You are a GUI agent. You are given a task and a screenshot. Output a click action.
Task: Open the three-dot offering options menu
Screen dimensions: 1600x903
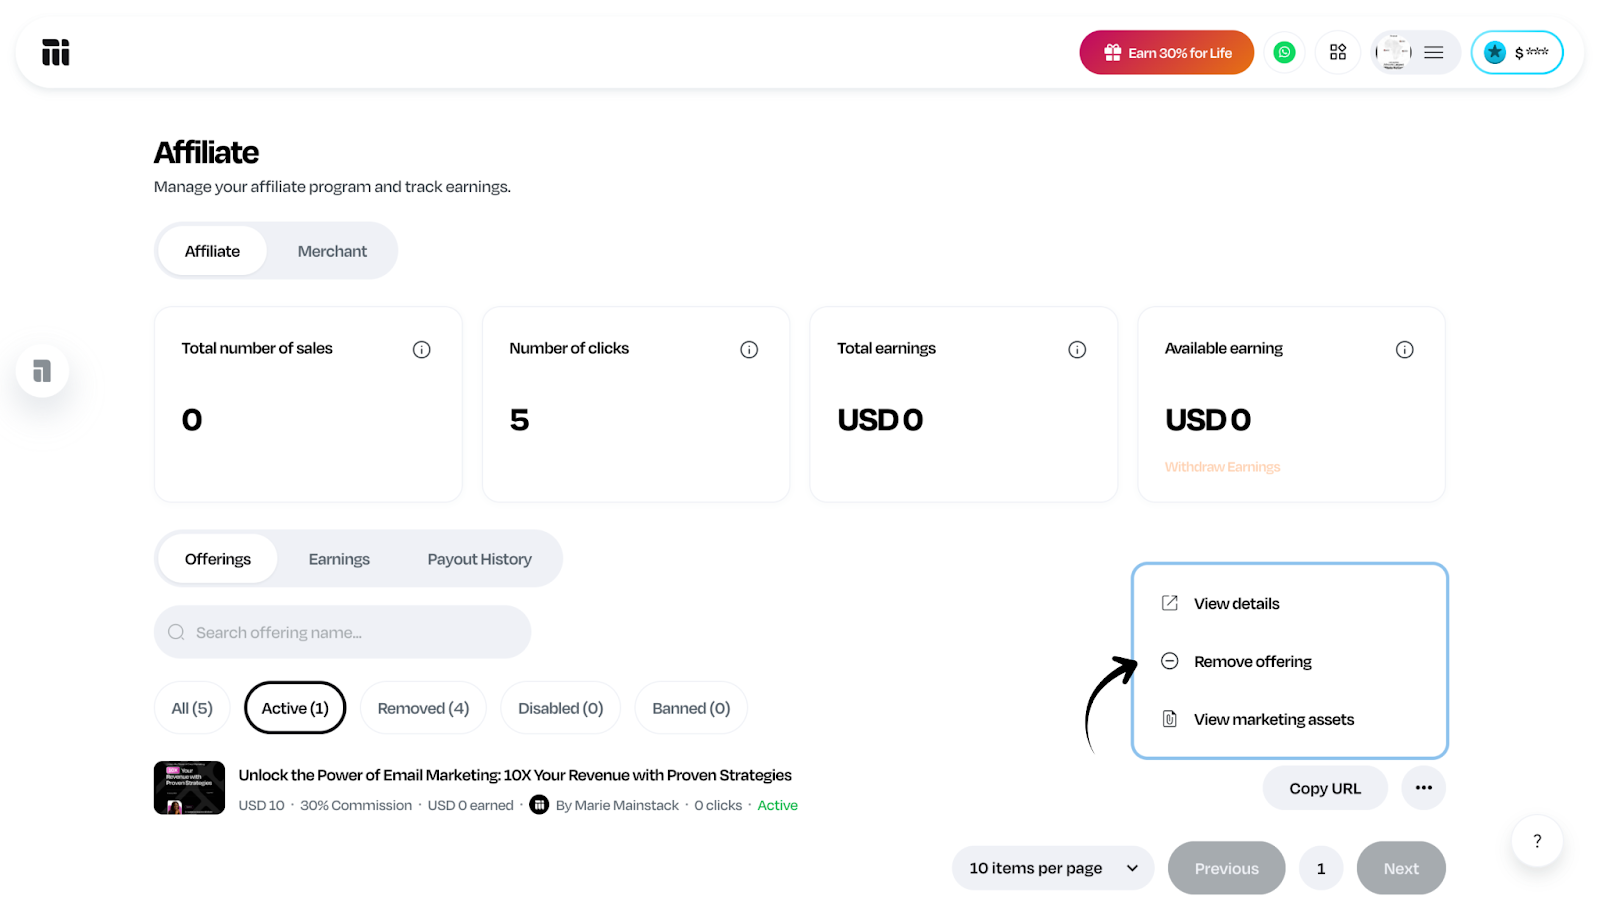pos(1424,788)
